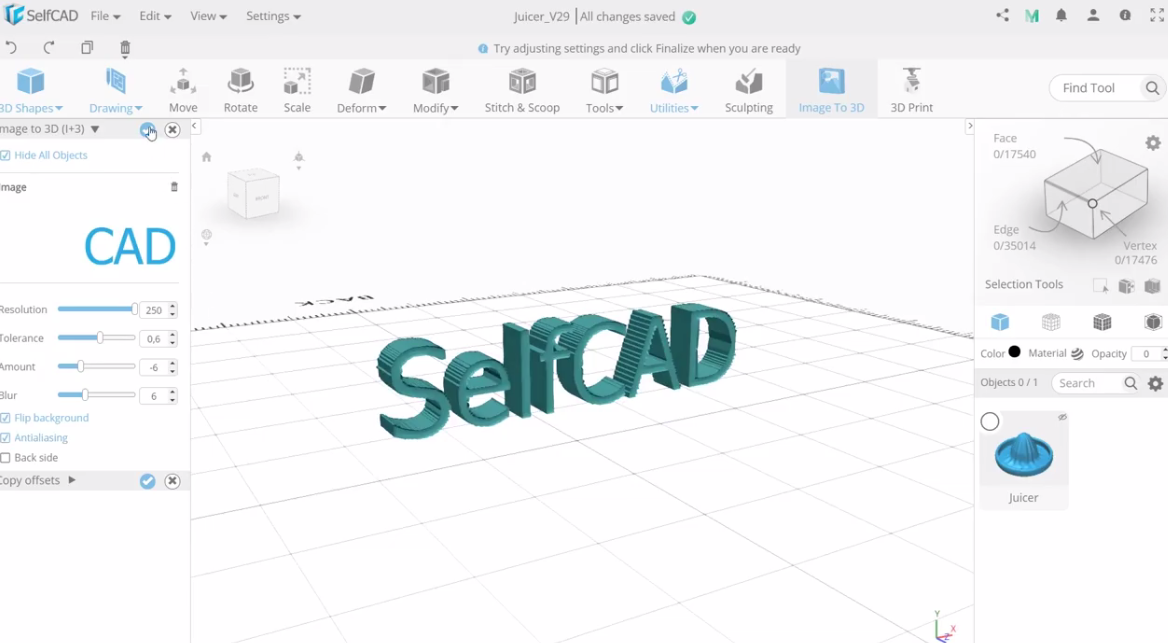Select the Rotate tool

click(x=241, y=89)
